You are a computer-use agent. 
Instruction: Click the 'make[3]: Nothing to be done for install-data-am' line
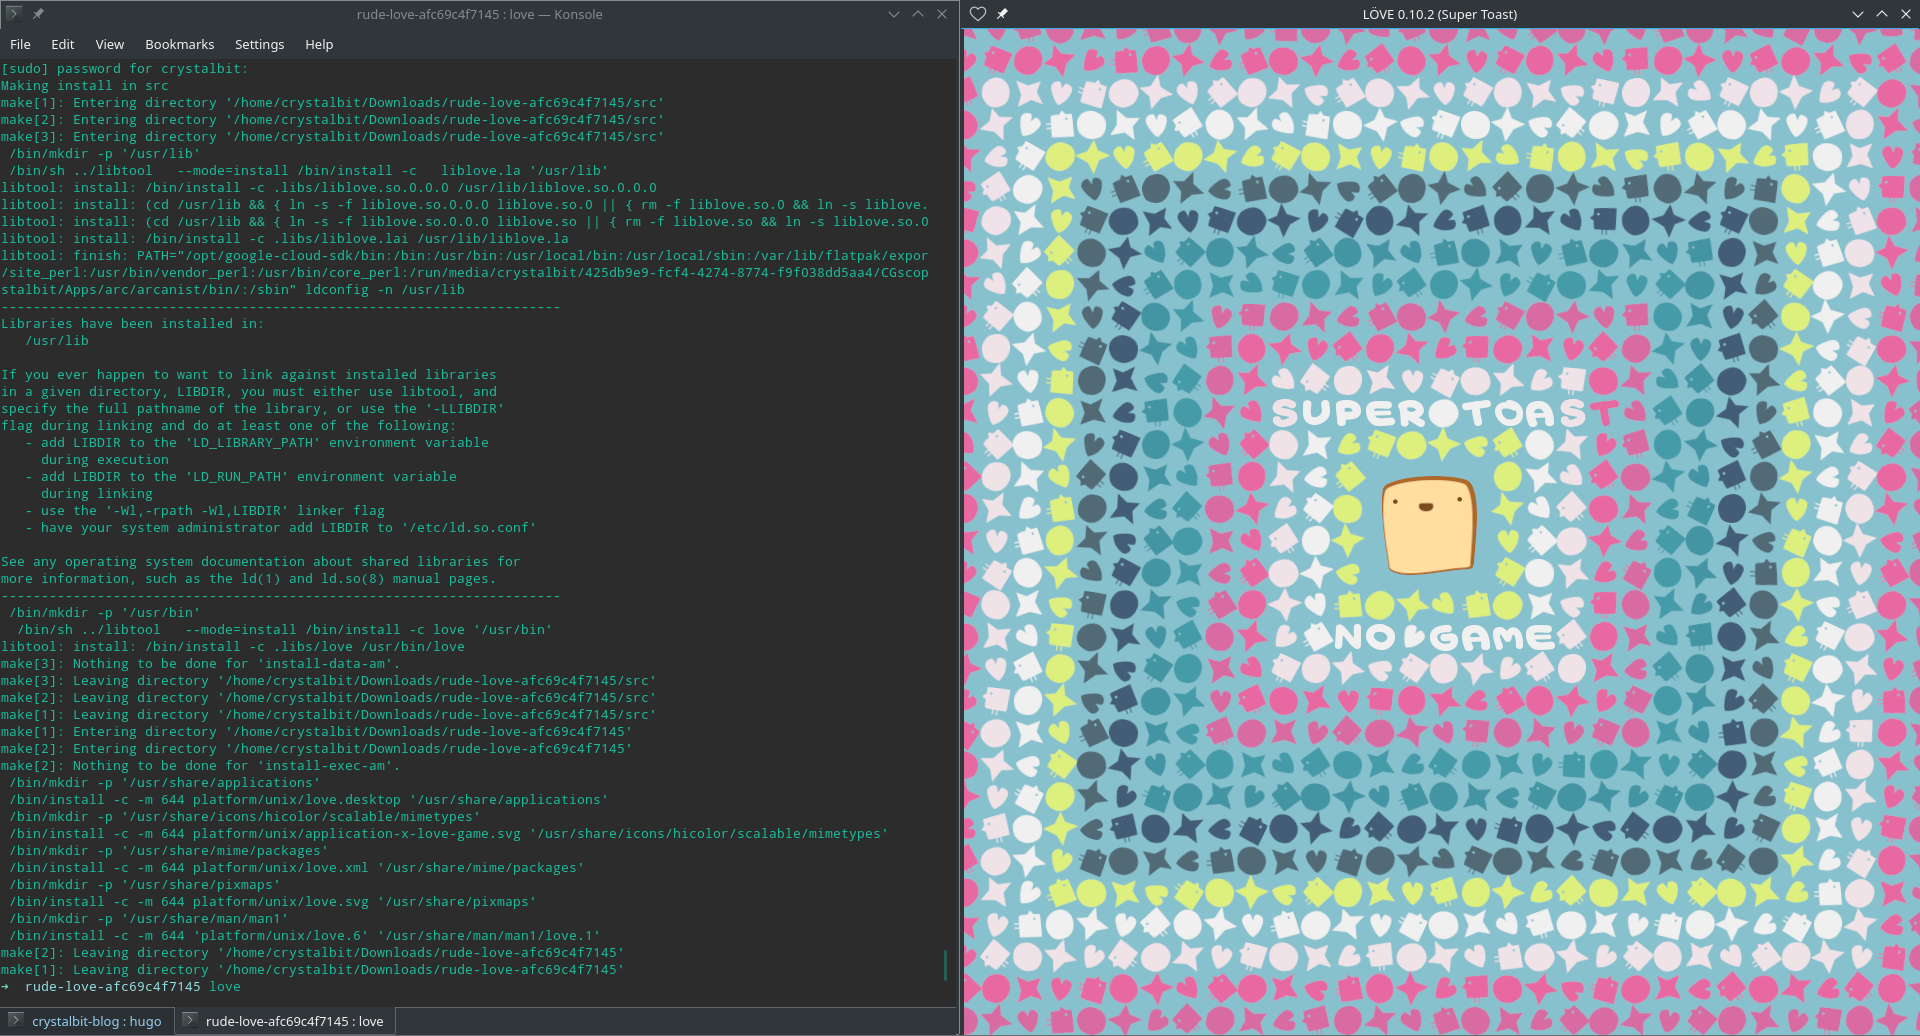200,664
